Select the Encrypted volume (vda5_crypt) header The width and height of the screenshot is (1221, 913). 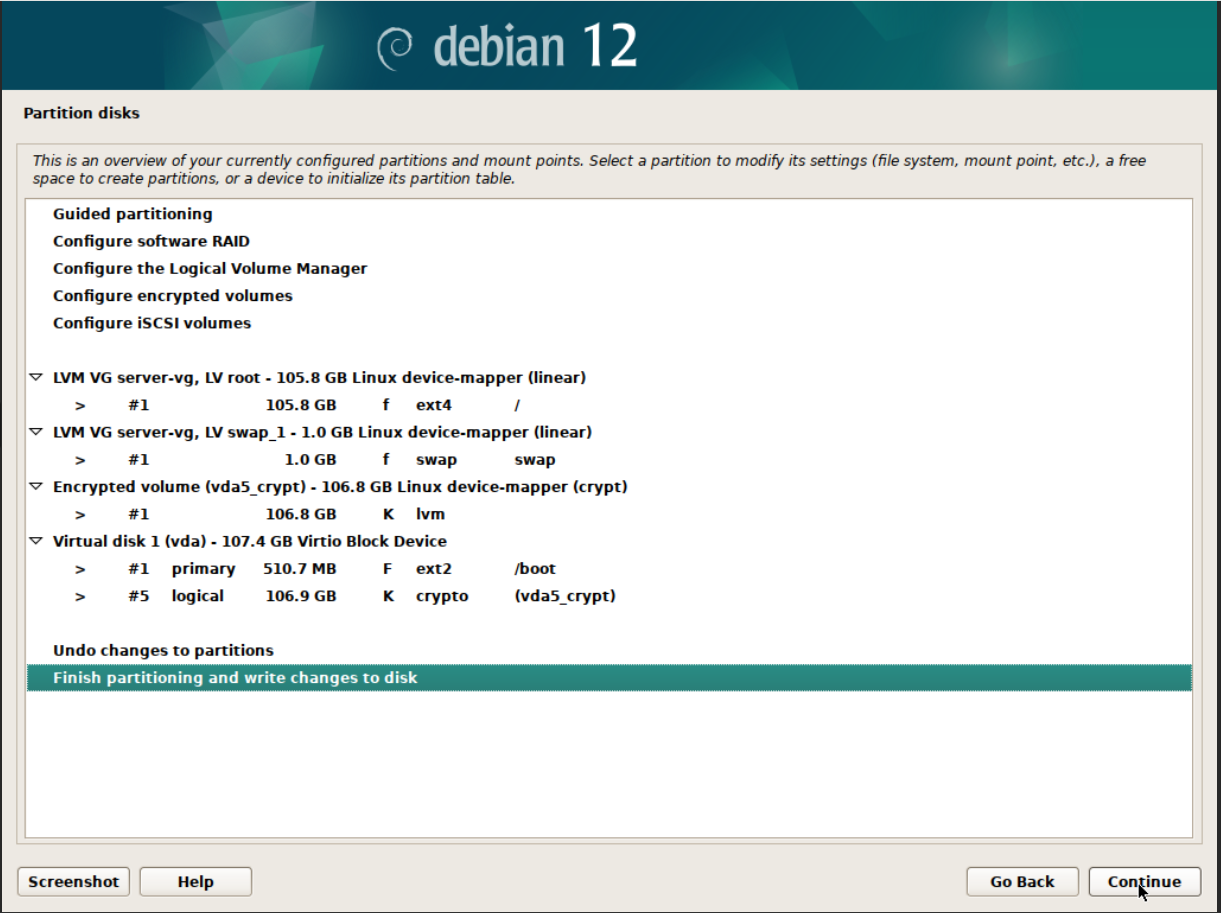click(x=609, y=487)
